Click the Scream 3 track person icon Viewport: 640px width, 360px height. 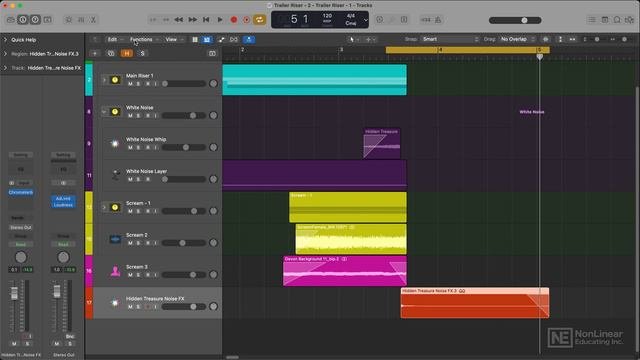(116, 271)
